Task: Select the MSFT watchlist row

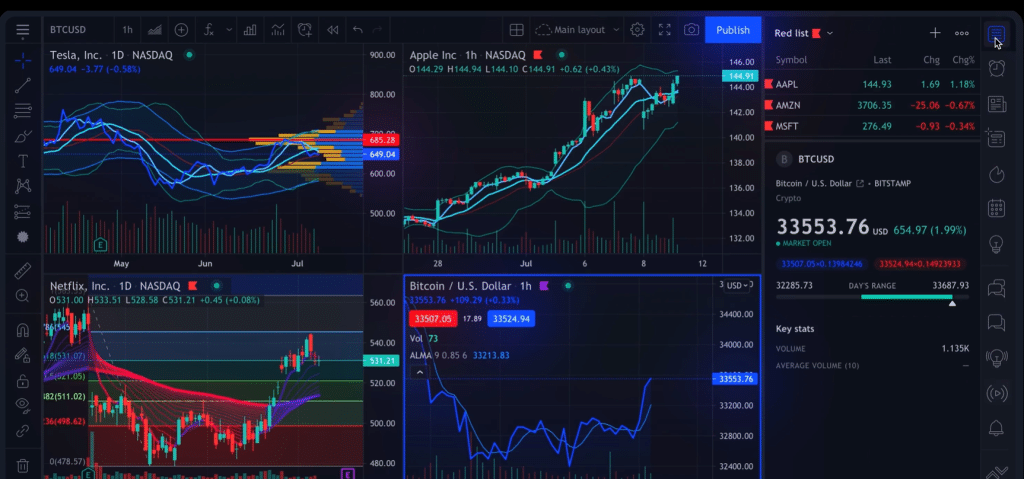Action: (871, 126)
